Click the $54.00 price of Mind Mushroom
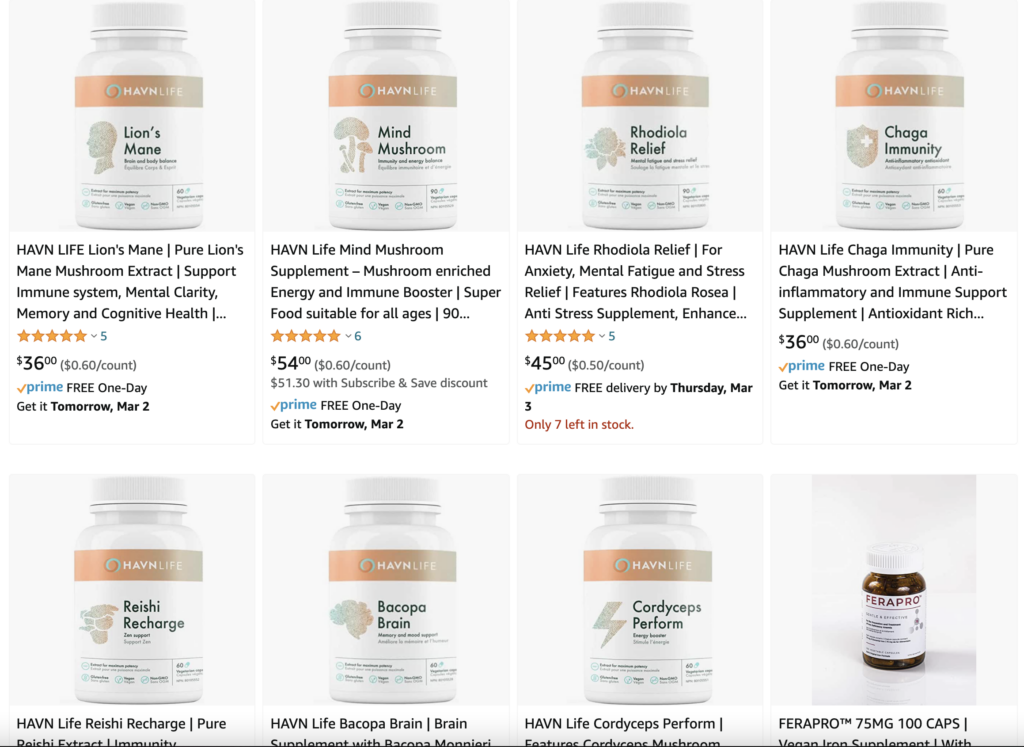The height and width of the screenshot is (747, 1024). point(291,363)
